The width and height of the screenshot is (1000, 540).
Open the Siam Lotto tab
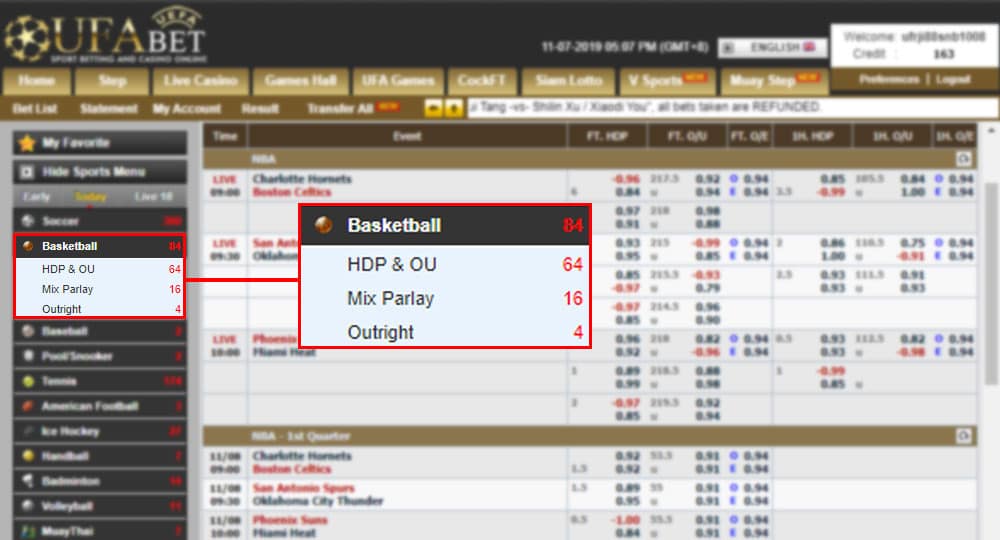(568, 80)
